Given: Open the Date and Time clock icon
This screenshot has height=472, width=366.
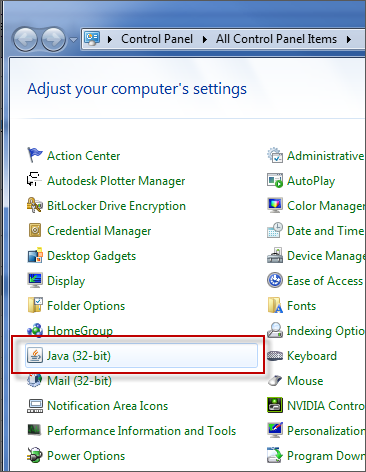Looking at the screenshot, I should (x=275, y=230).
